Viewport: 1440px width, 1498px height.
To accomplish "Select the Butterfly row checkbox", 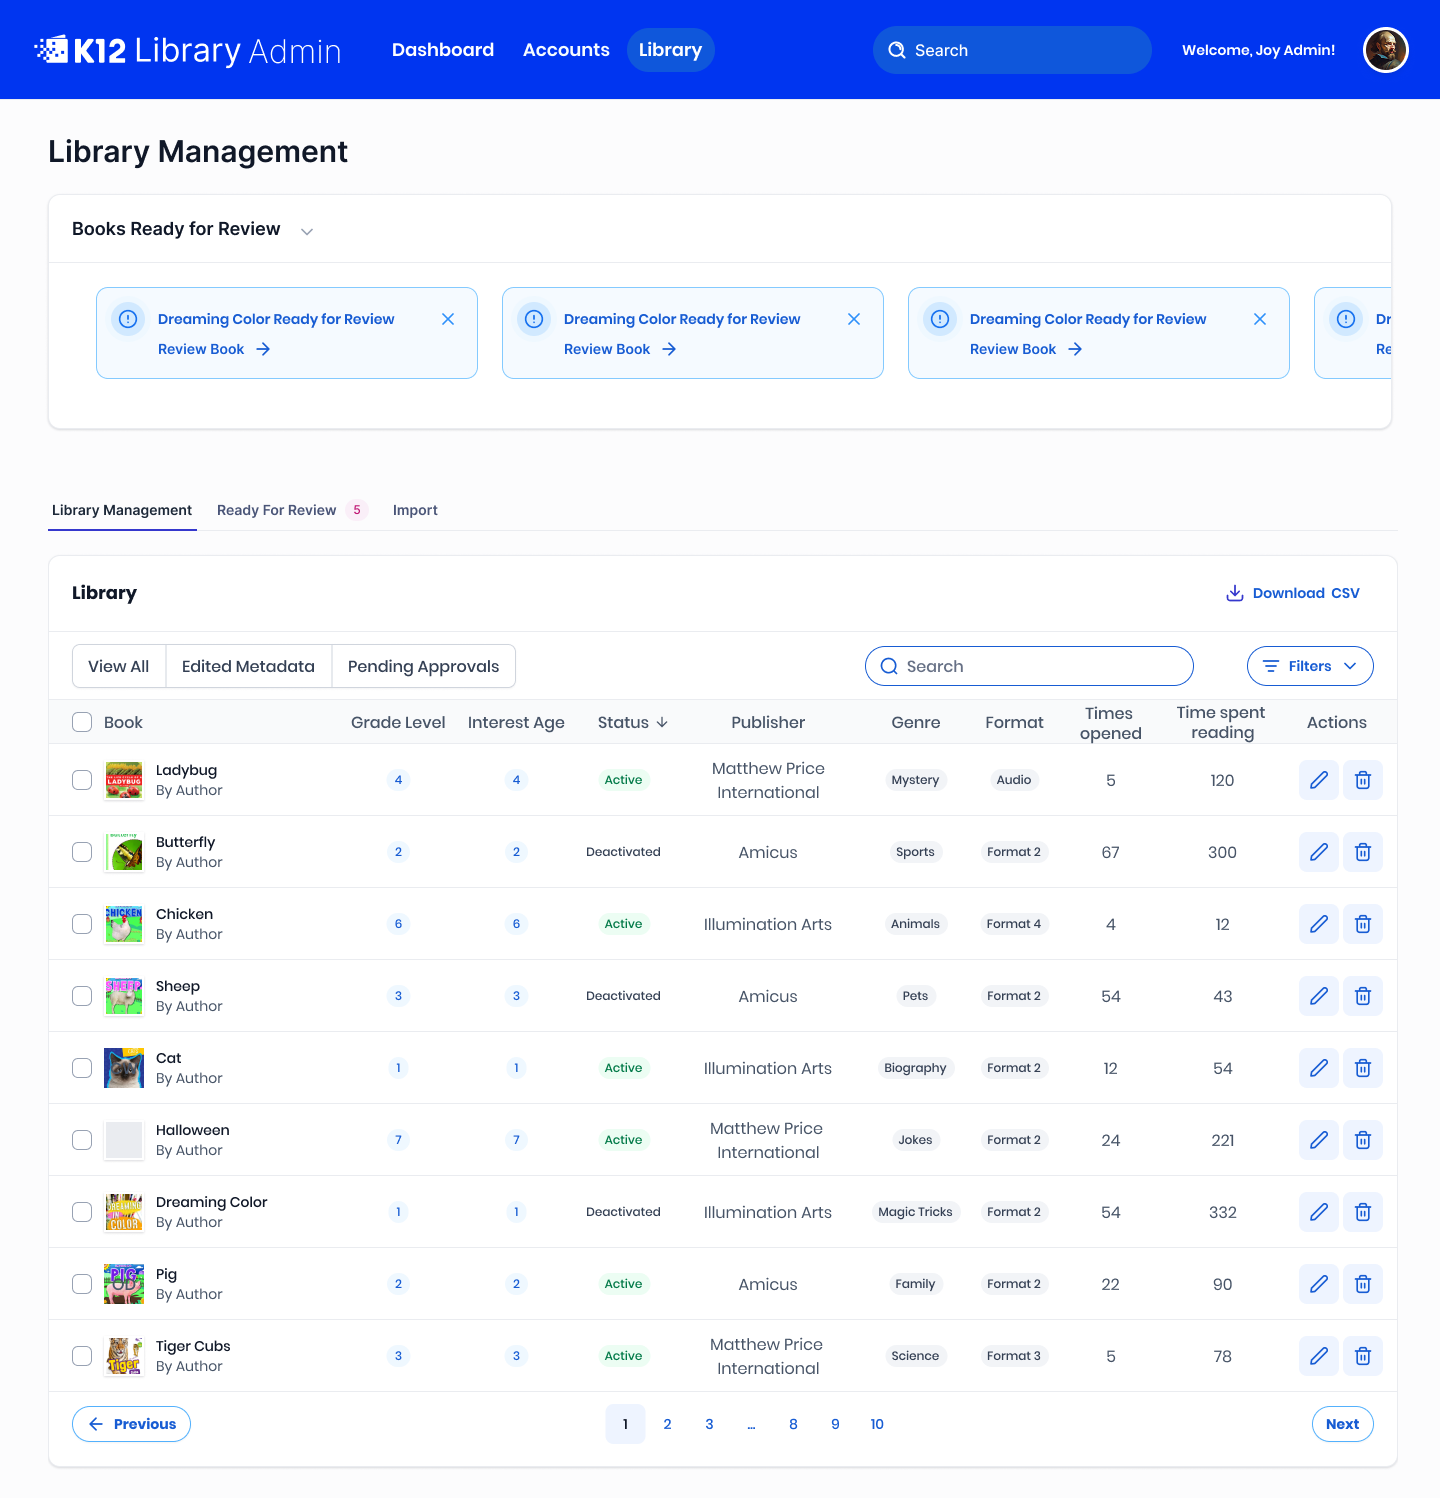I will (82, 852).
